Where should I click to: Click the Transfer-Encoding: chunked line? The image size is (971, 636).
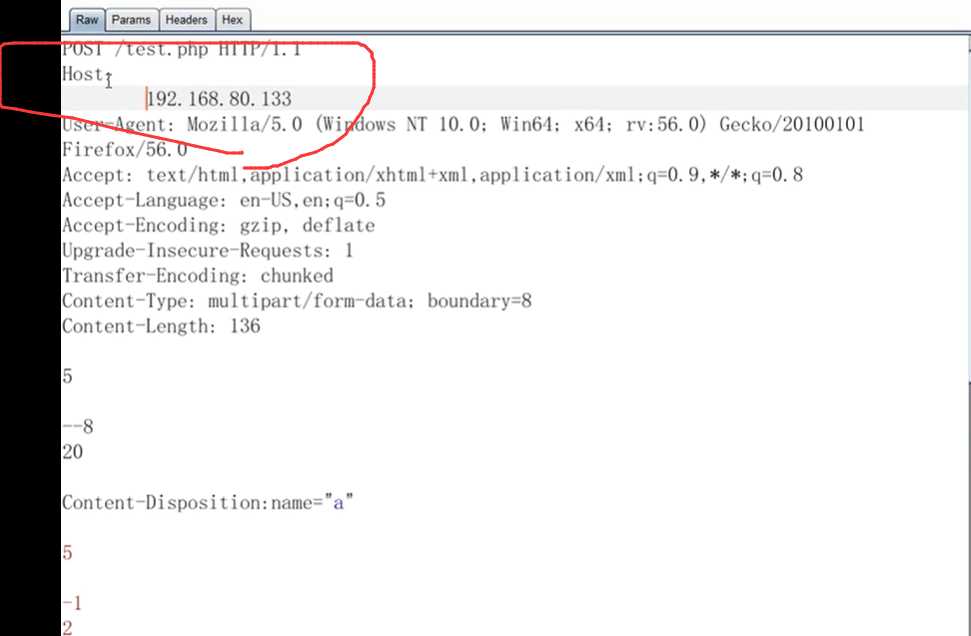click(198, 276)
